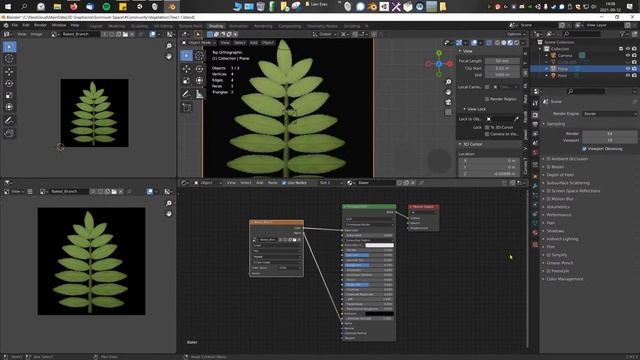The image size is (640, 360).
Task: Click the pan hand in lower image editor
Action: pyautogui.click(x=169, y=213)
